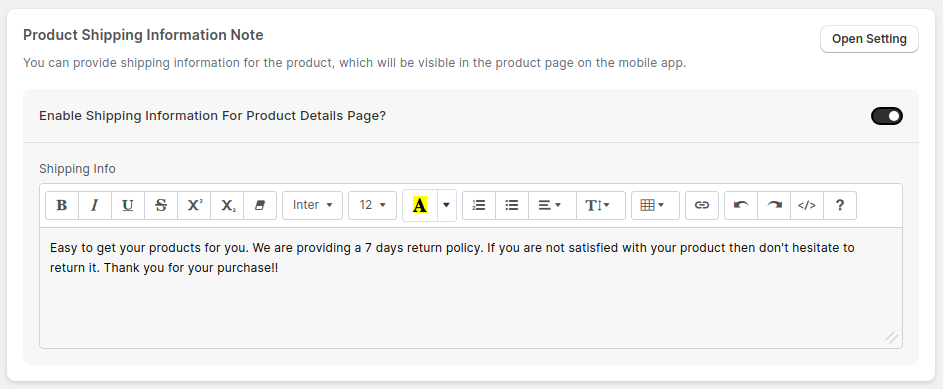Apply strikethrough formatting
943x389 pixels.
point(161,205)
